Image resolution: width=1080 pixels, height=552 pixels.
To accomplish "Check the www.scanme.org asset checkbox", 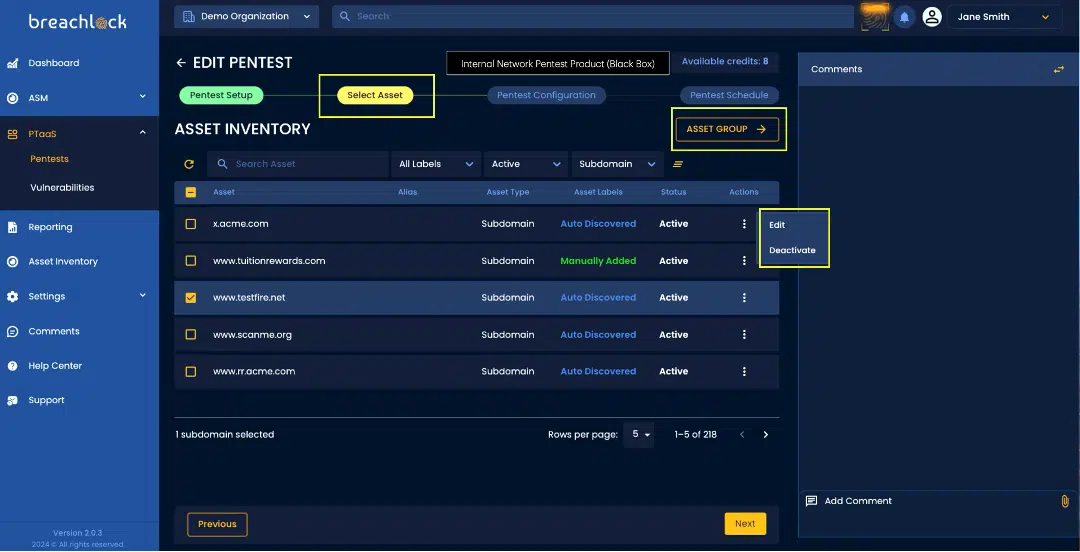I will point(191,335).
